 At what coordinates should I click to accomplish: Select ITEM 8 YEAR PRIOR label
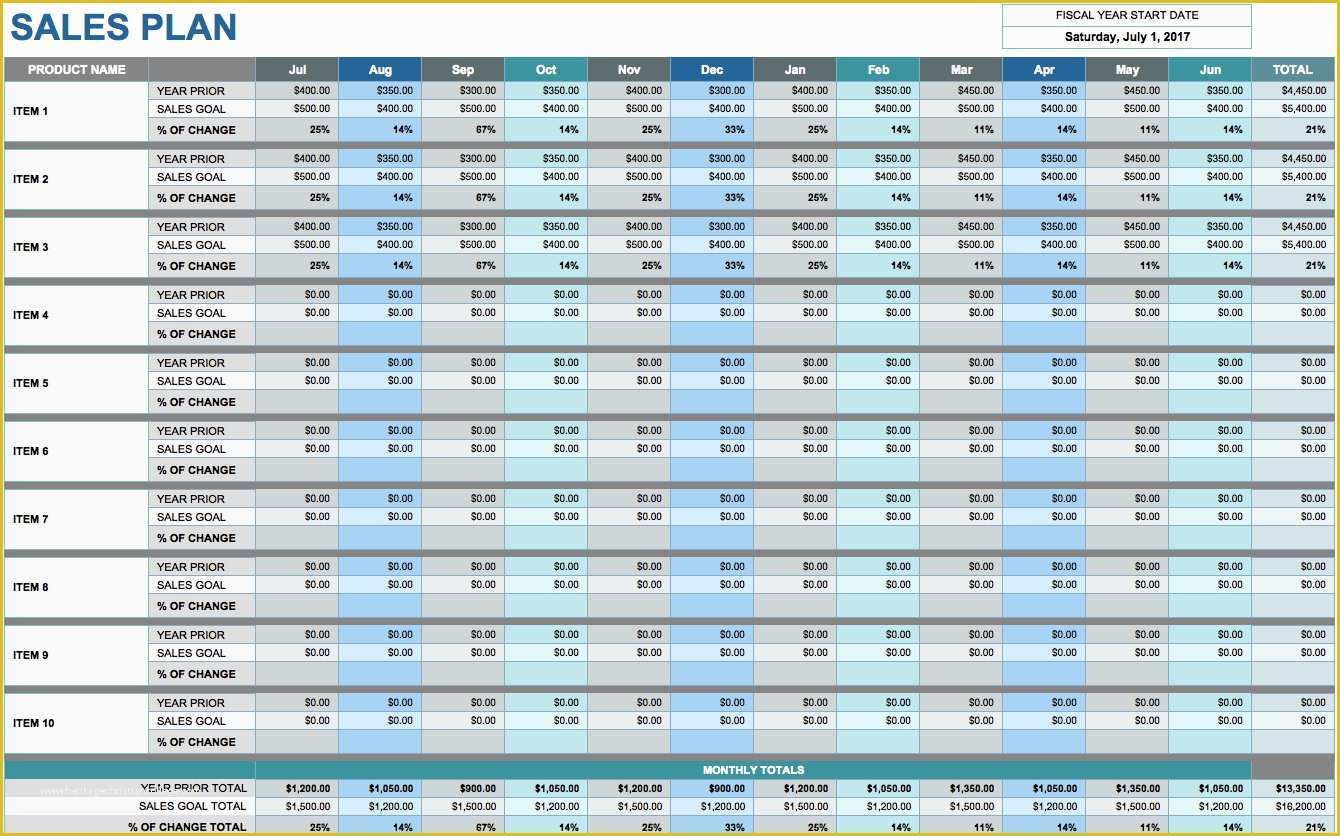click(202, 567)
